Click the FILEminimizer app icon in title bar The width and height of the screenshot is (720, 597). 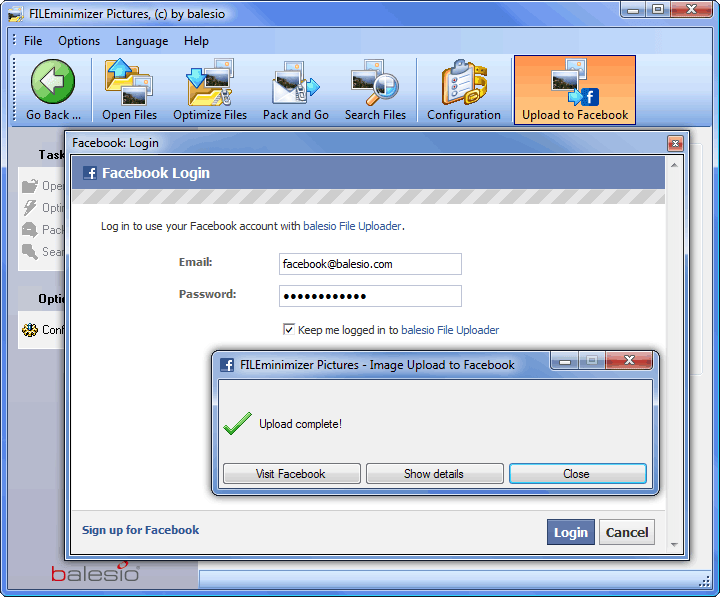tap(16, 14)
